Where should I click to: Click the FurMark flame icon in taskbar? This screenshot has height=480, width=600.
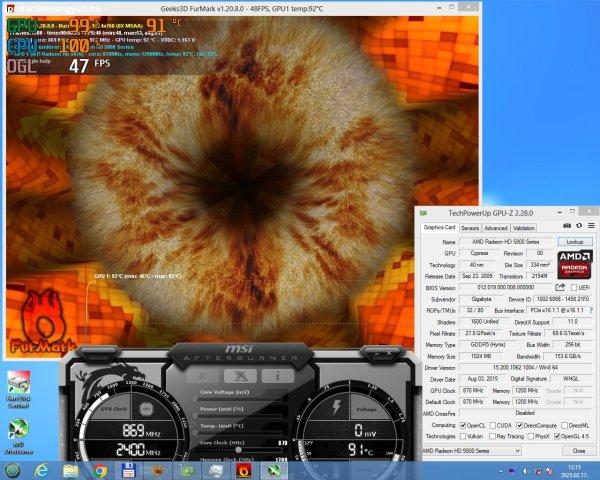click(244, 471)
